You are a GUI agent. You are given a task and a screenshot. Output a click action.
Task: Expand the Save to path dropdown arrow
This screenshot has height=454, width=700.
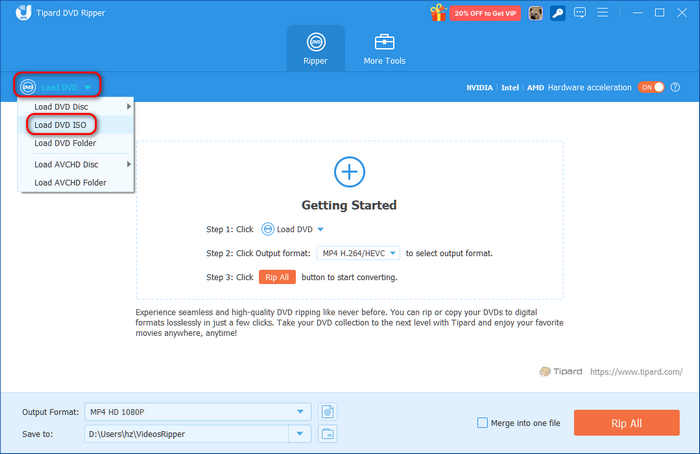(300, 433)
